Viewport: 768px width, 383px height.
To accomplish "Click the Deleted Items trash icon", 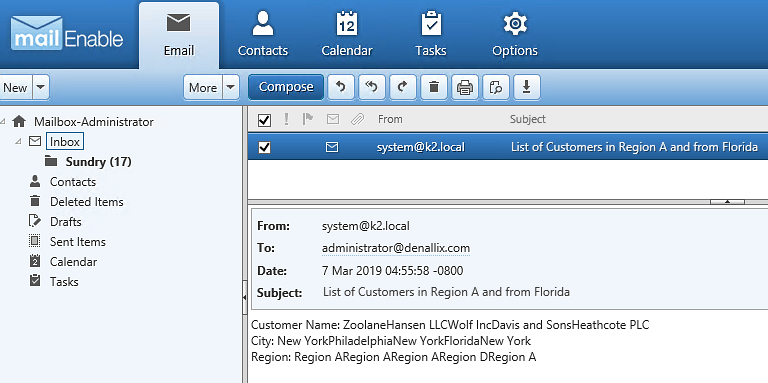I will 35,201.
